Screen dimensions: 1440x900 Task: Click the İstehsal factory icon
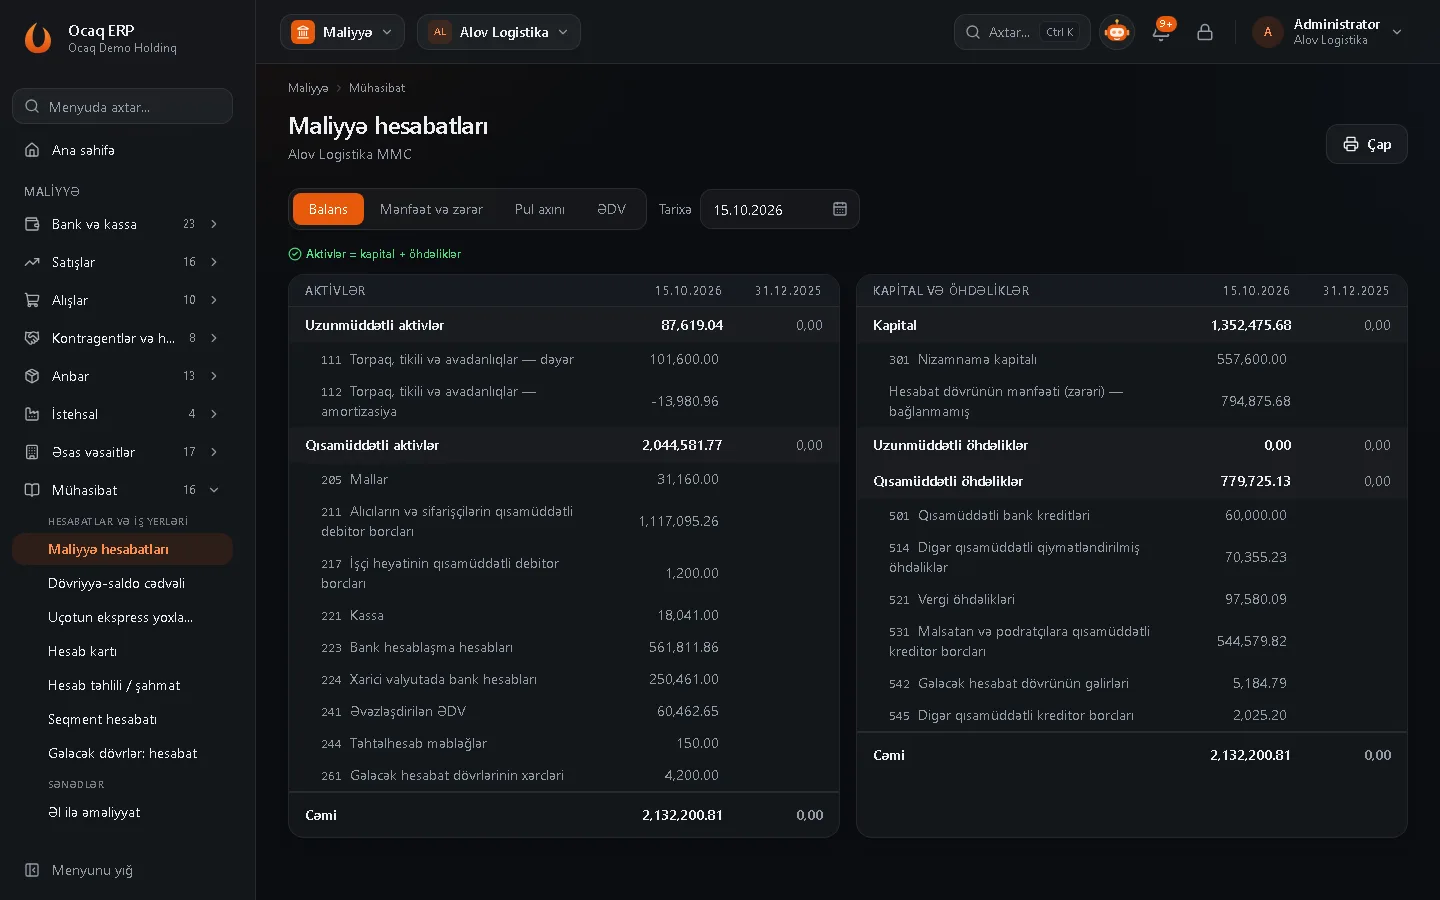click(x=32, y=414)
